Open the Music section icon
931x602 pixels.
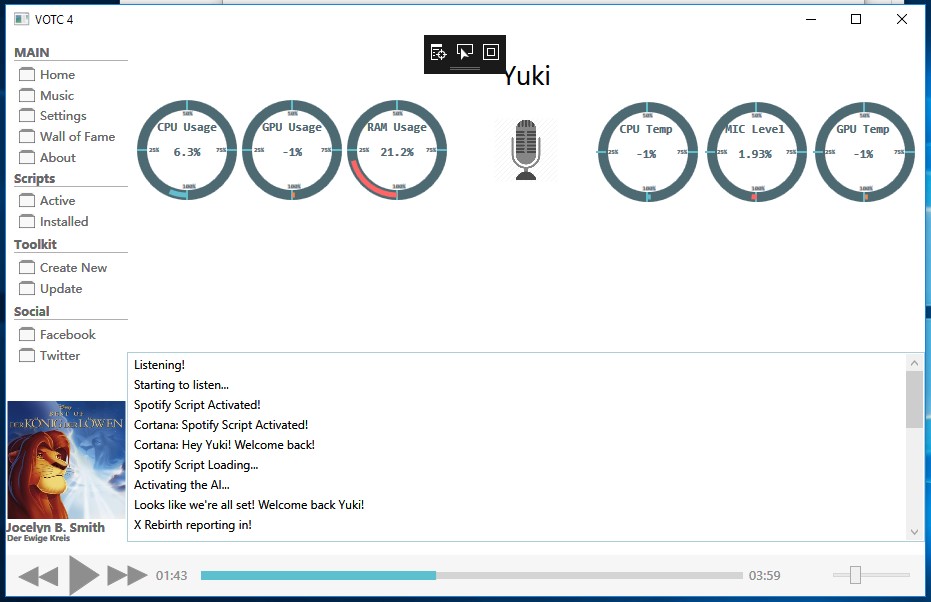click(x=26, y=95)
